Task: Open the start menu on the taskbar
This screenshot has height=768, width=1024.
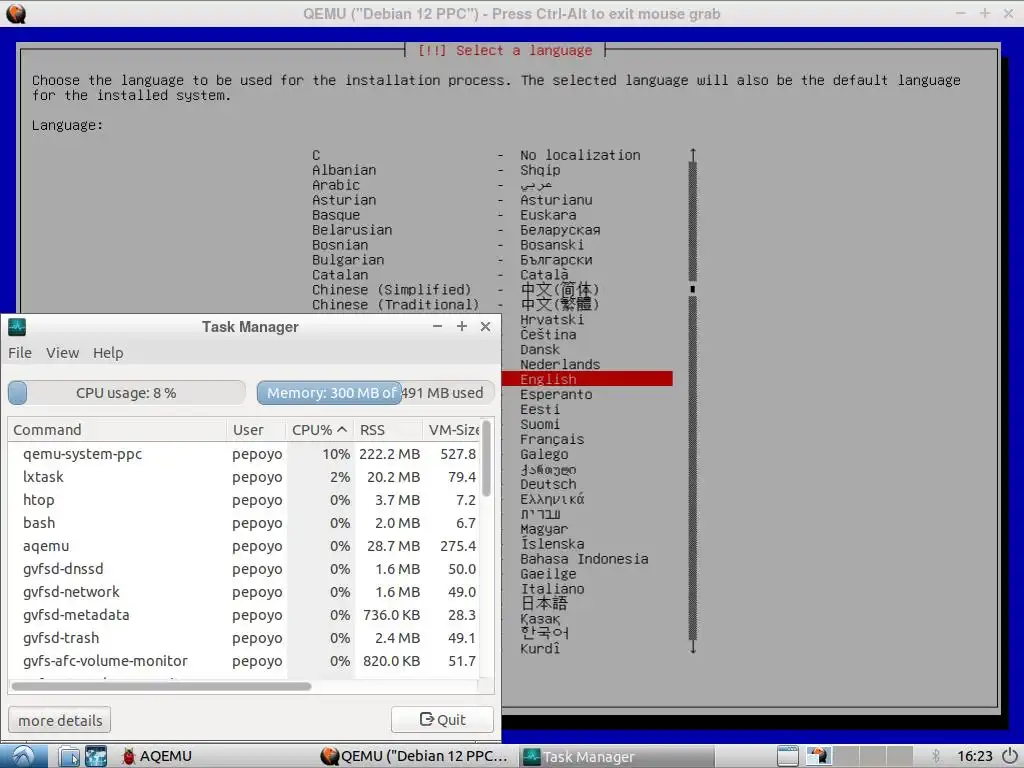Action: pyautogui.click(x=24, y=756)
